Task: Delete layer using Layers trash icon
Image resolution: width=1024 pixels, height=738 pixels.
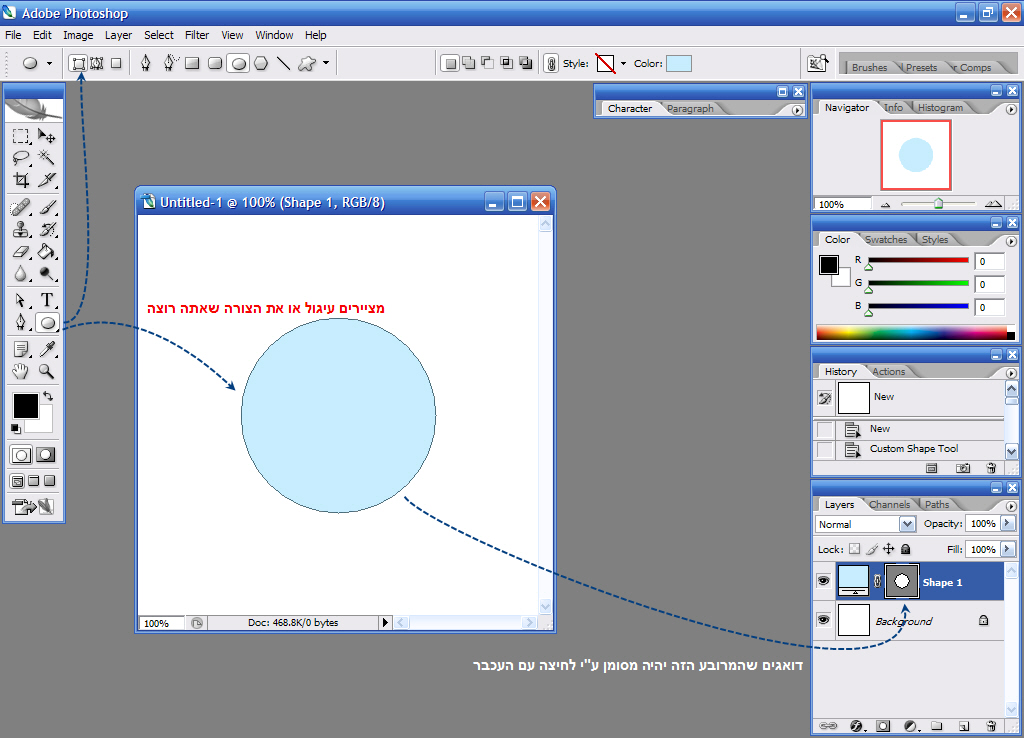Action: 990,725
